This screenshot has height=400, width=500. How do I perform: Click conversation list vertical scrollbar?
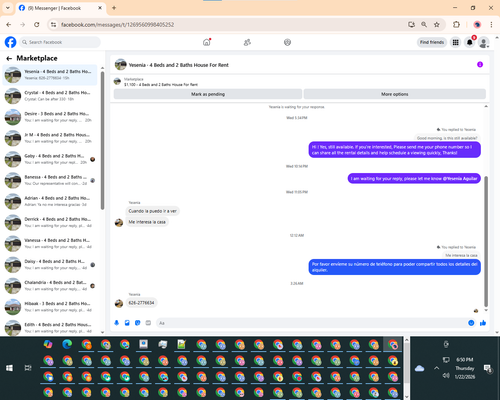click(x=102, y=141)
